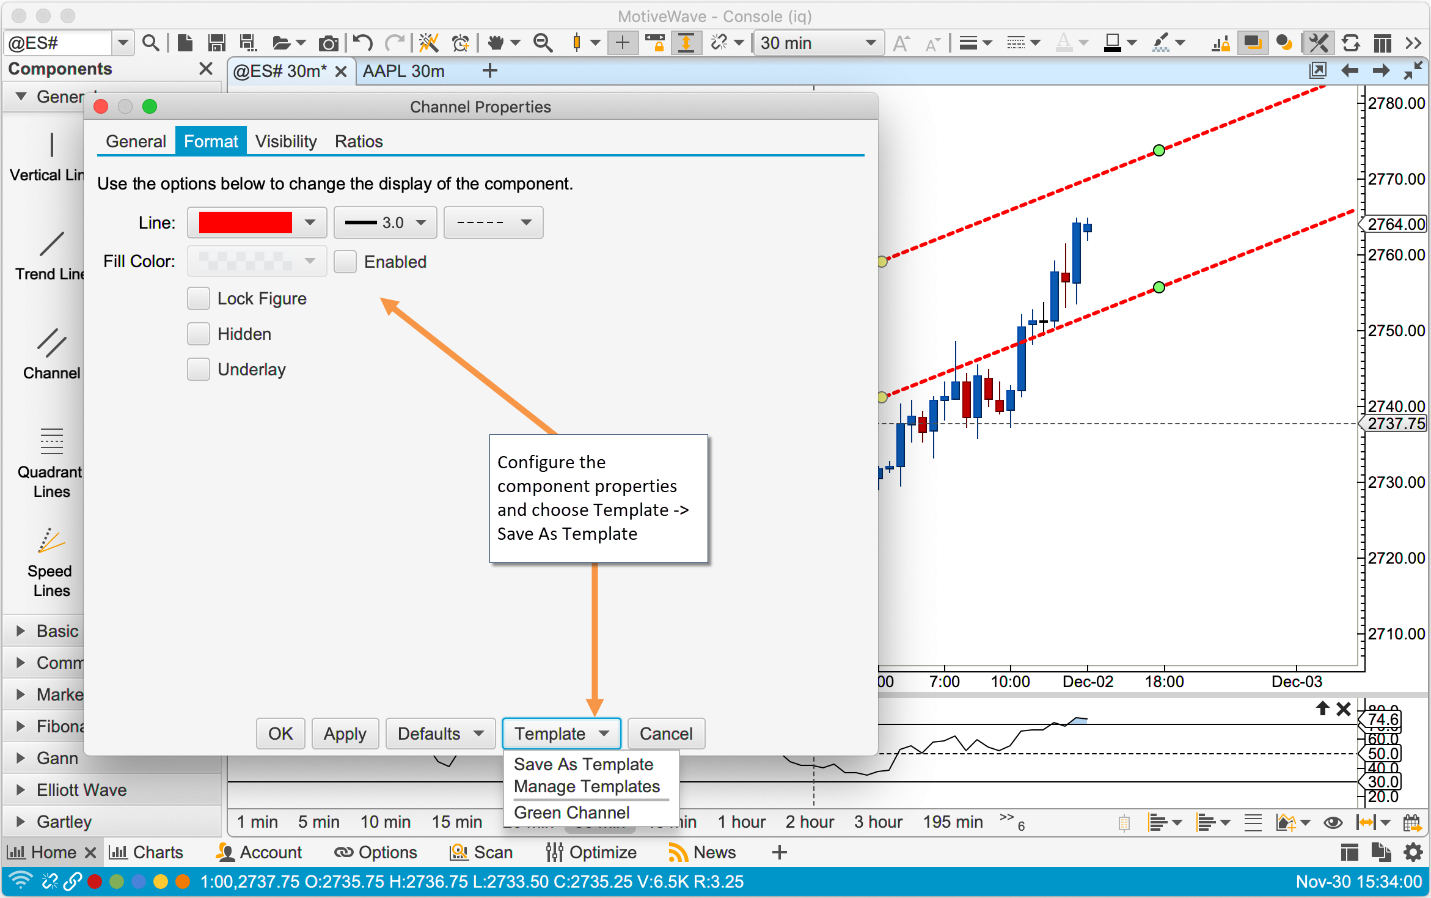The image size is (1431, 898).
Task: Tick the Hidden checkbox
Action: click(199, 334)
